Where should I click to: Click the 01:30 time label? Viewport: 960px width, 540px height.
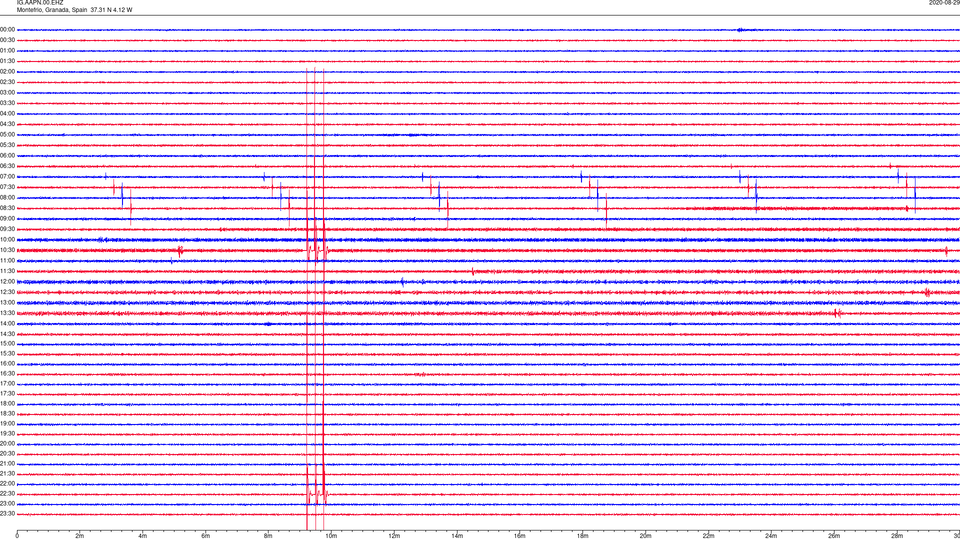[7, 61]
